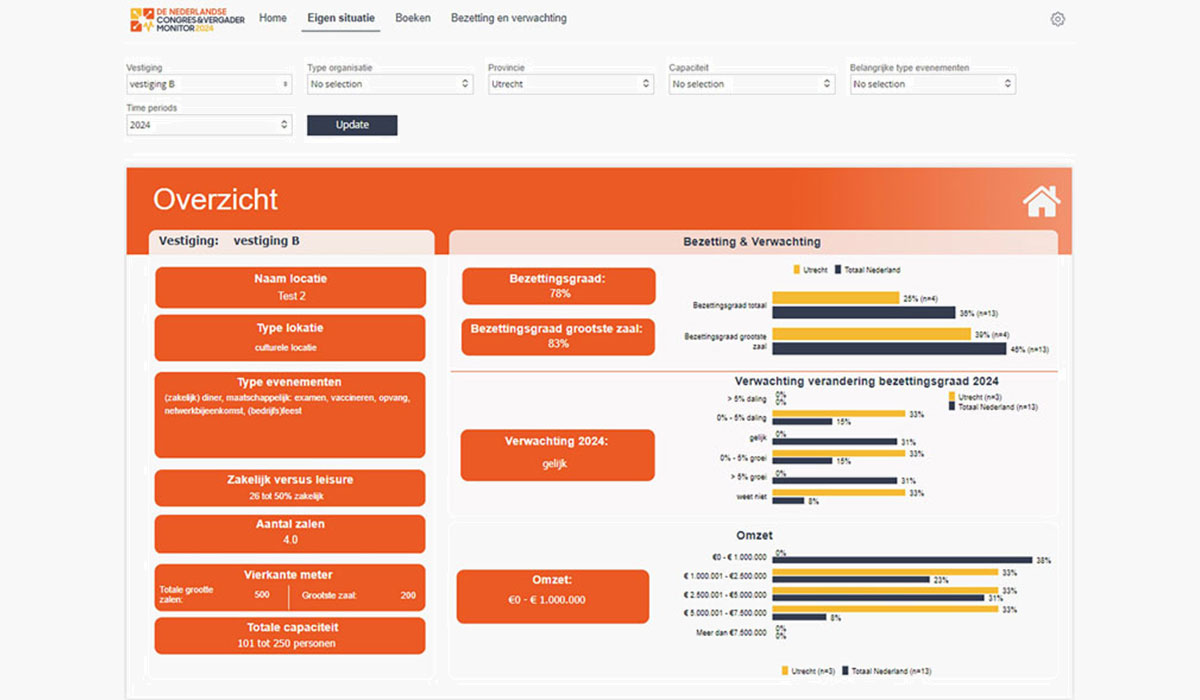Click the 46% bar for Bezettingsgraad grootste zaal
This screenshot has height=700, width=1200.
(x=890, y=349)
